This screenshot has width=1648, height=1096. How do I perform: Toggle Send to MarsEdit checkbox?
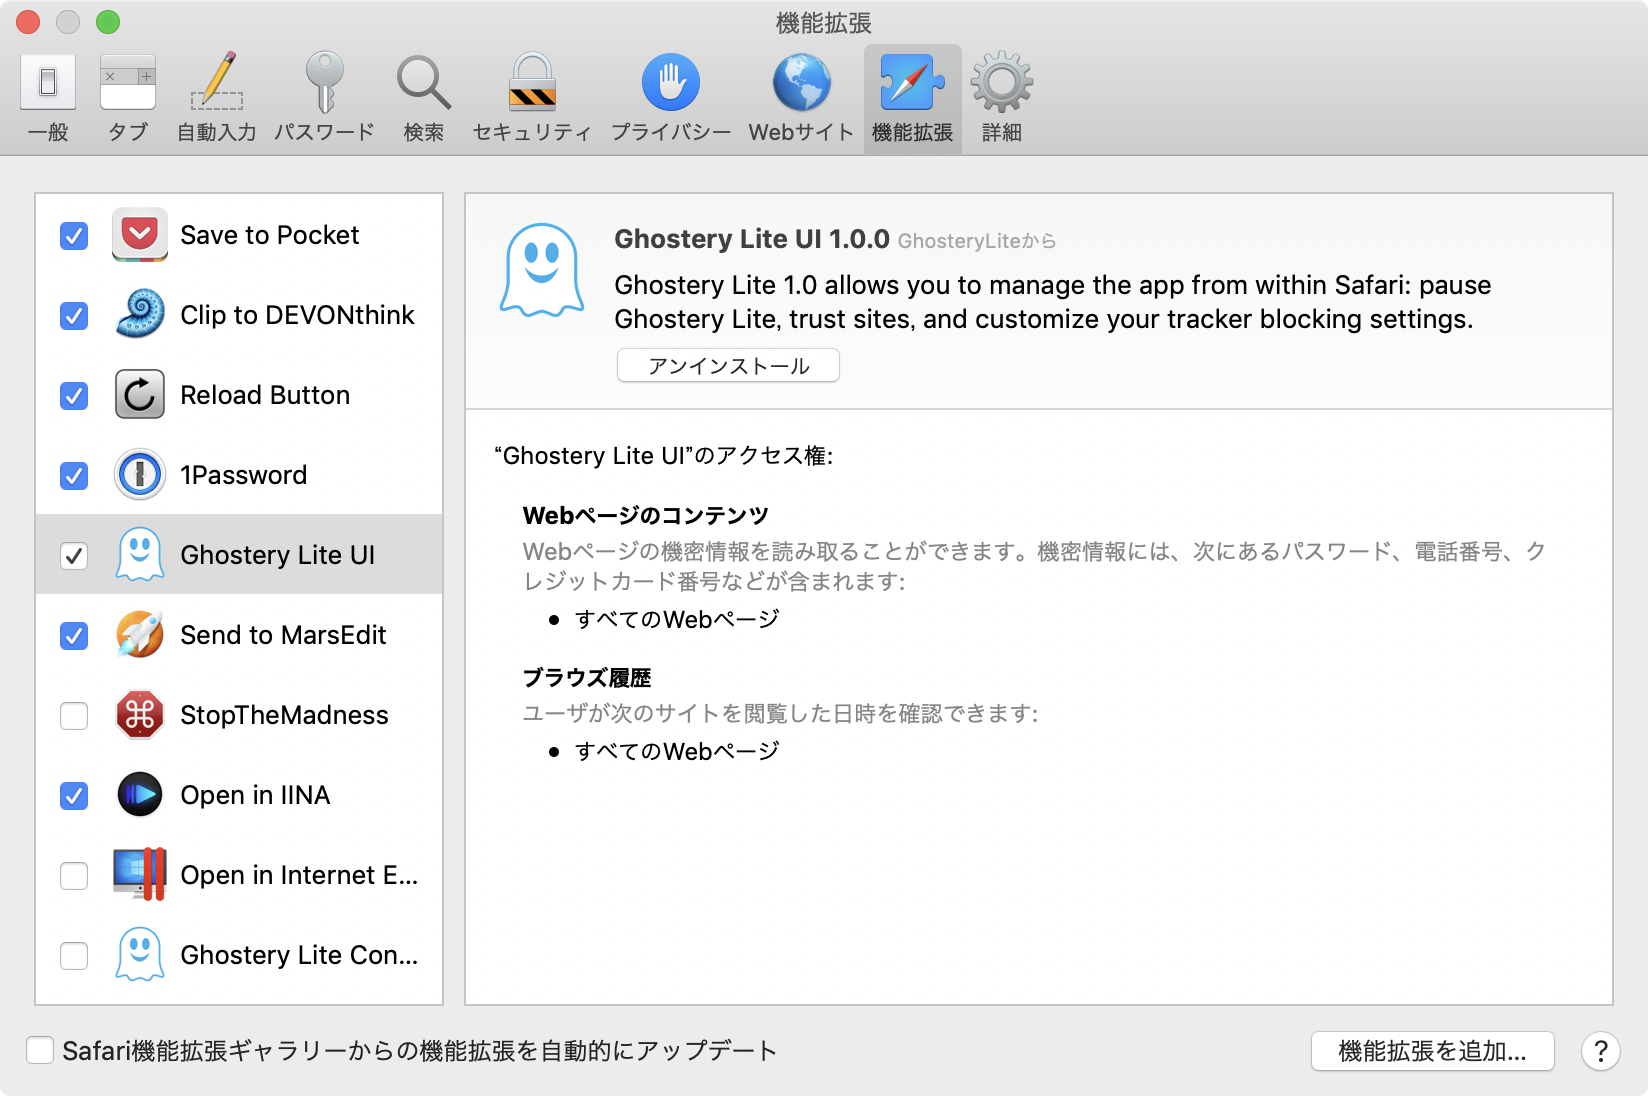(74, 636)
